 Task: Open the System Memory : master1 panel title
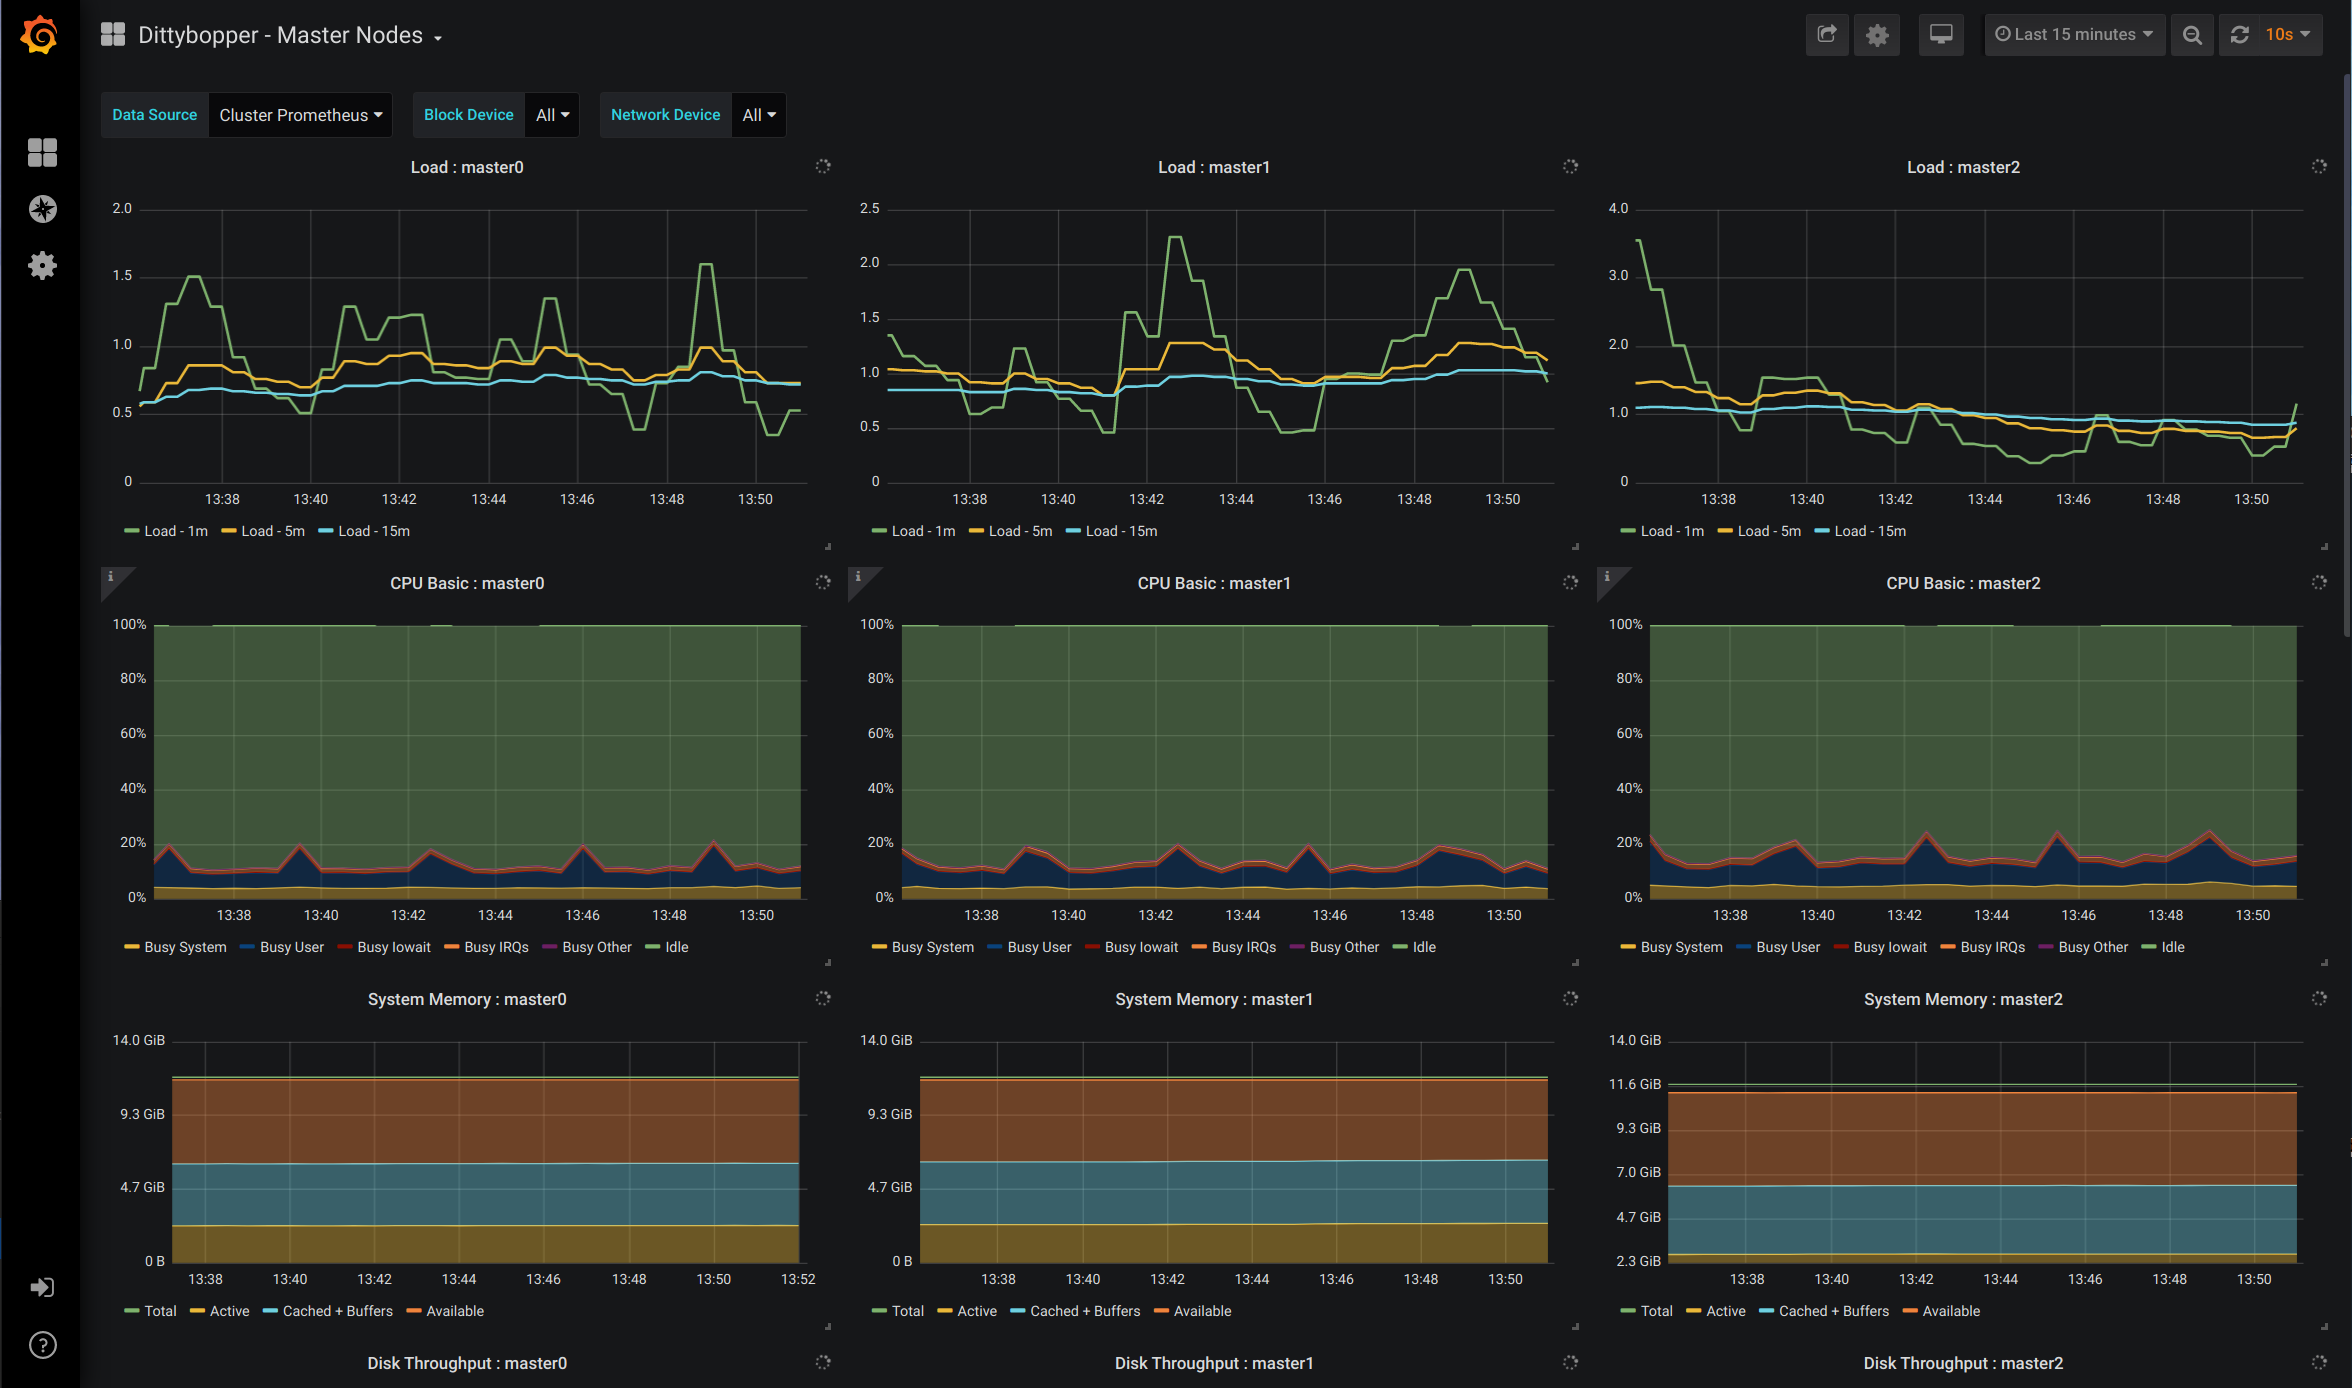1214,999
